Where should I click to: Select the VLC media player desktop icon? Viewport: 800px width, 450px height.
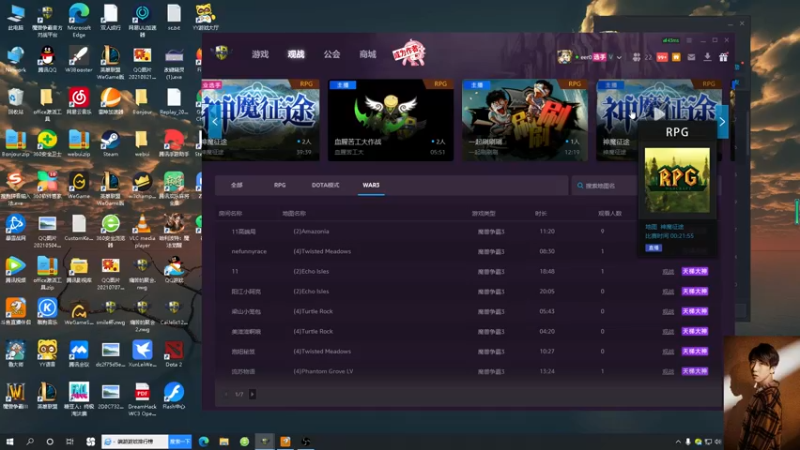point(142,231)
